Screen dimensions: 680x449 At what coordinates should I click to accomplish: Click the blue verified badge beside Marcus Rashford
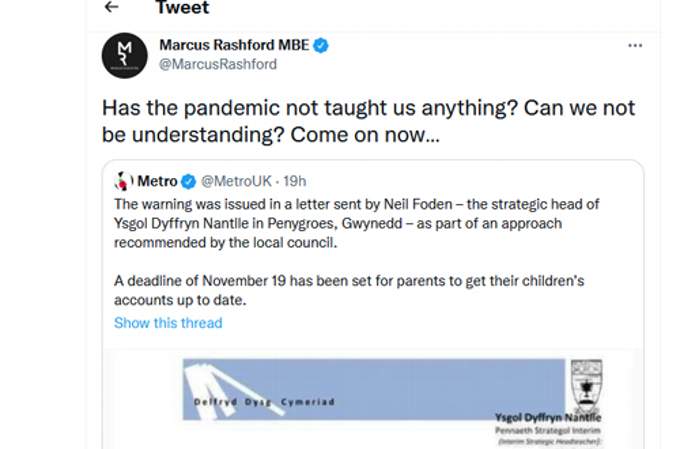point(322,45)
